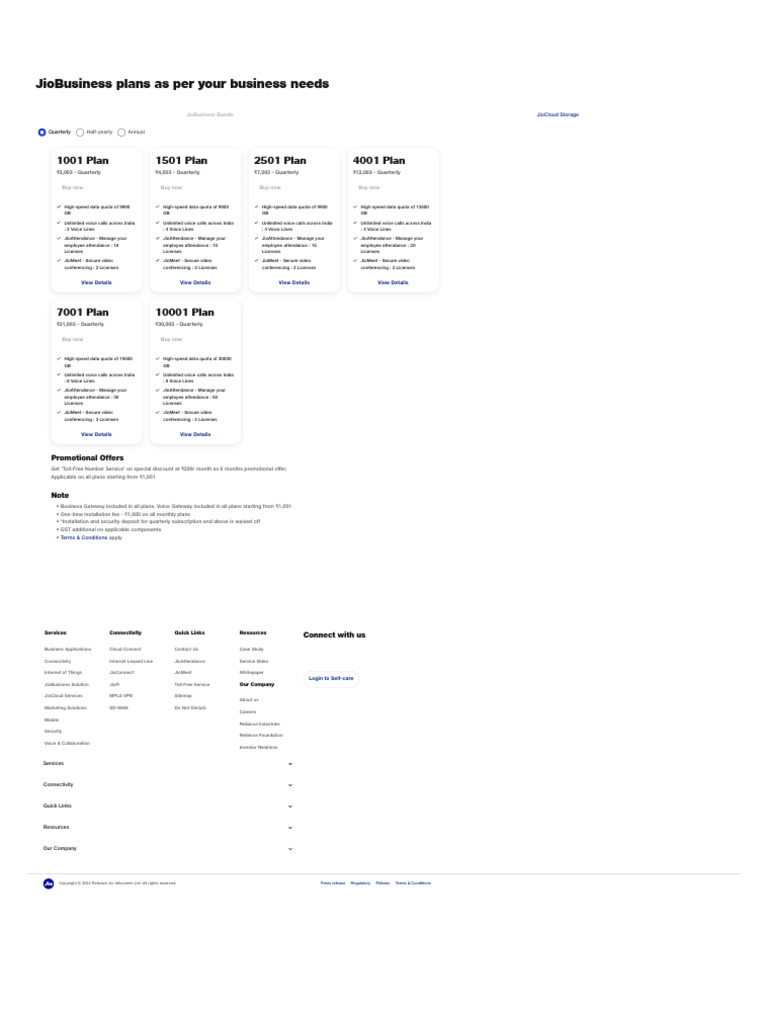Image resolution: width=768 pixels, height=1024 pixels.
Task: Open the Press release footer link
Action: click(x=332, y=883)
